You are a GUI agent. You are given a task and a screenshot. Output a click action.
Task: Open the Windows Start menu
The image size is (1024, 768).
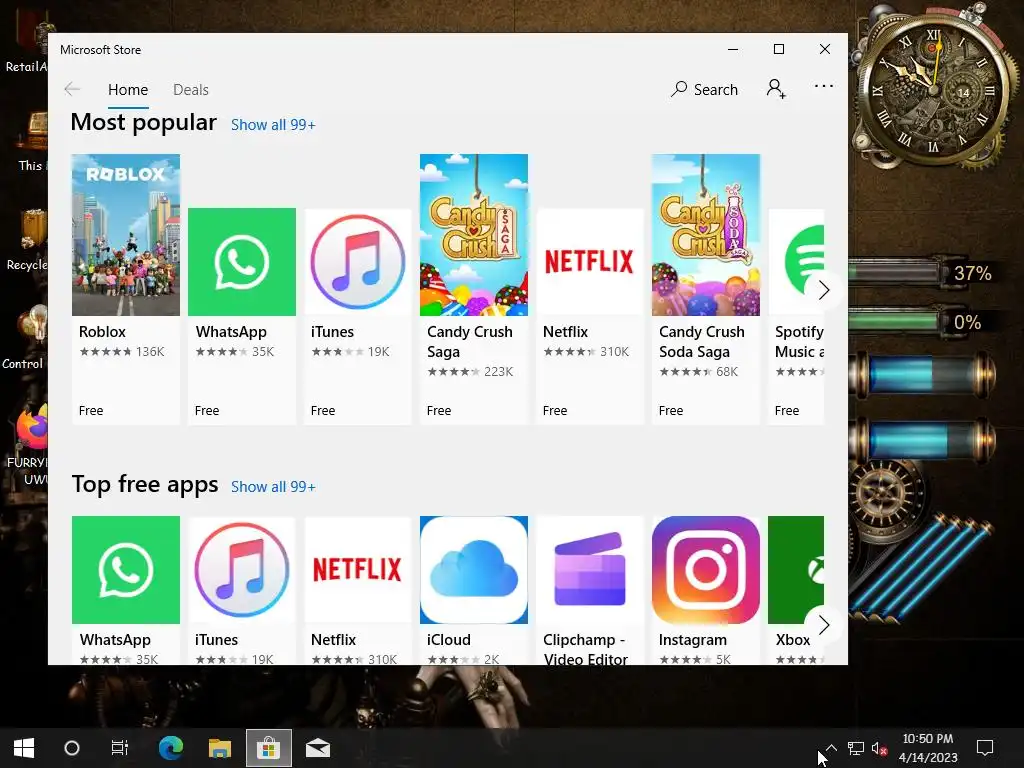[24, 748]
